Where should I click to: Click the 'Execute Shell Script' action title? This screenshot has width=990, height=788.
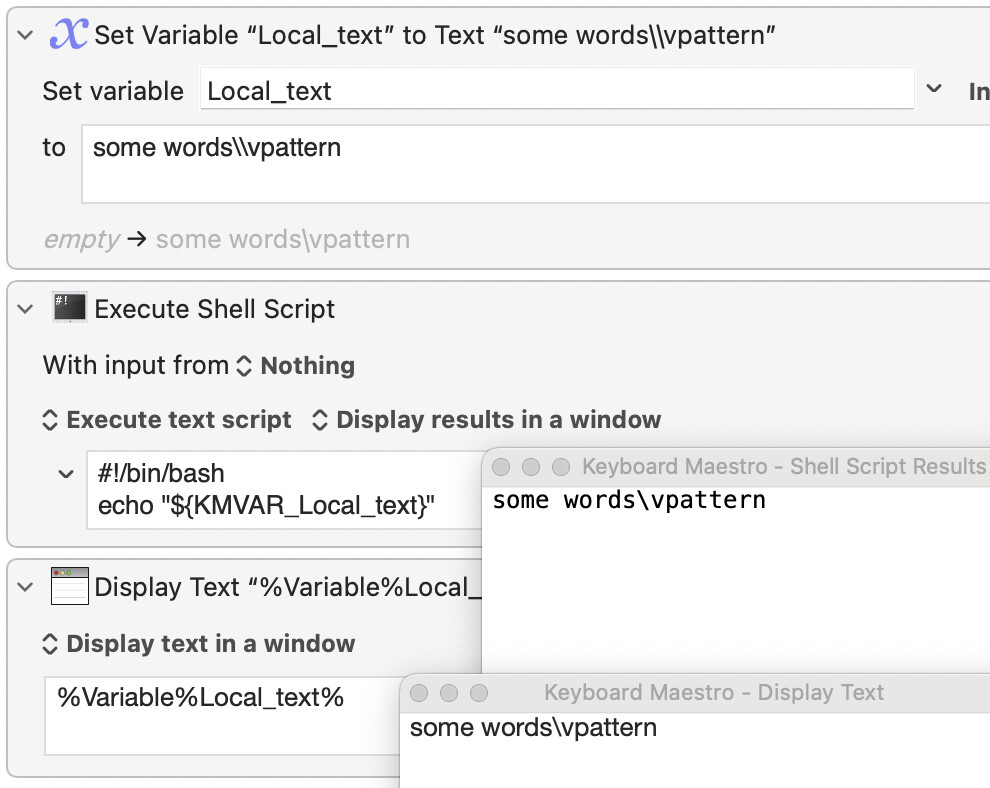coord(215,309)
